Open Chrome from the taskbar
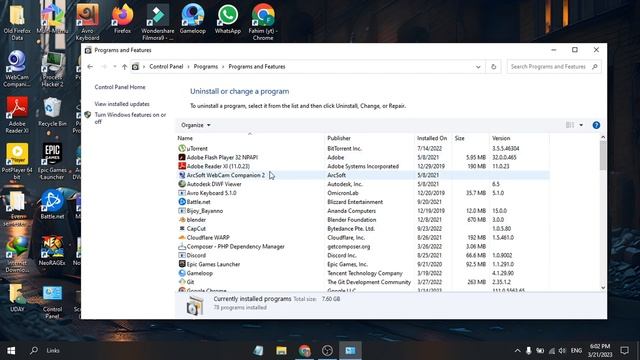Image resolution: width=640 pixels, height=360 pixels. [x=304, y=351]
